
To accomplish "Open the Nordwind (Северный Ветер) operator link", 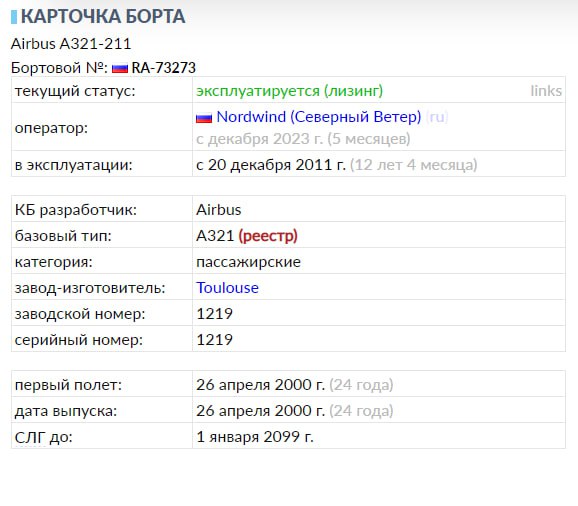I will [318, 117].
